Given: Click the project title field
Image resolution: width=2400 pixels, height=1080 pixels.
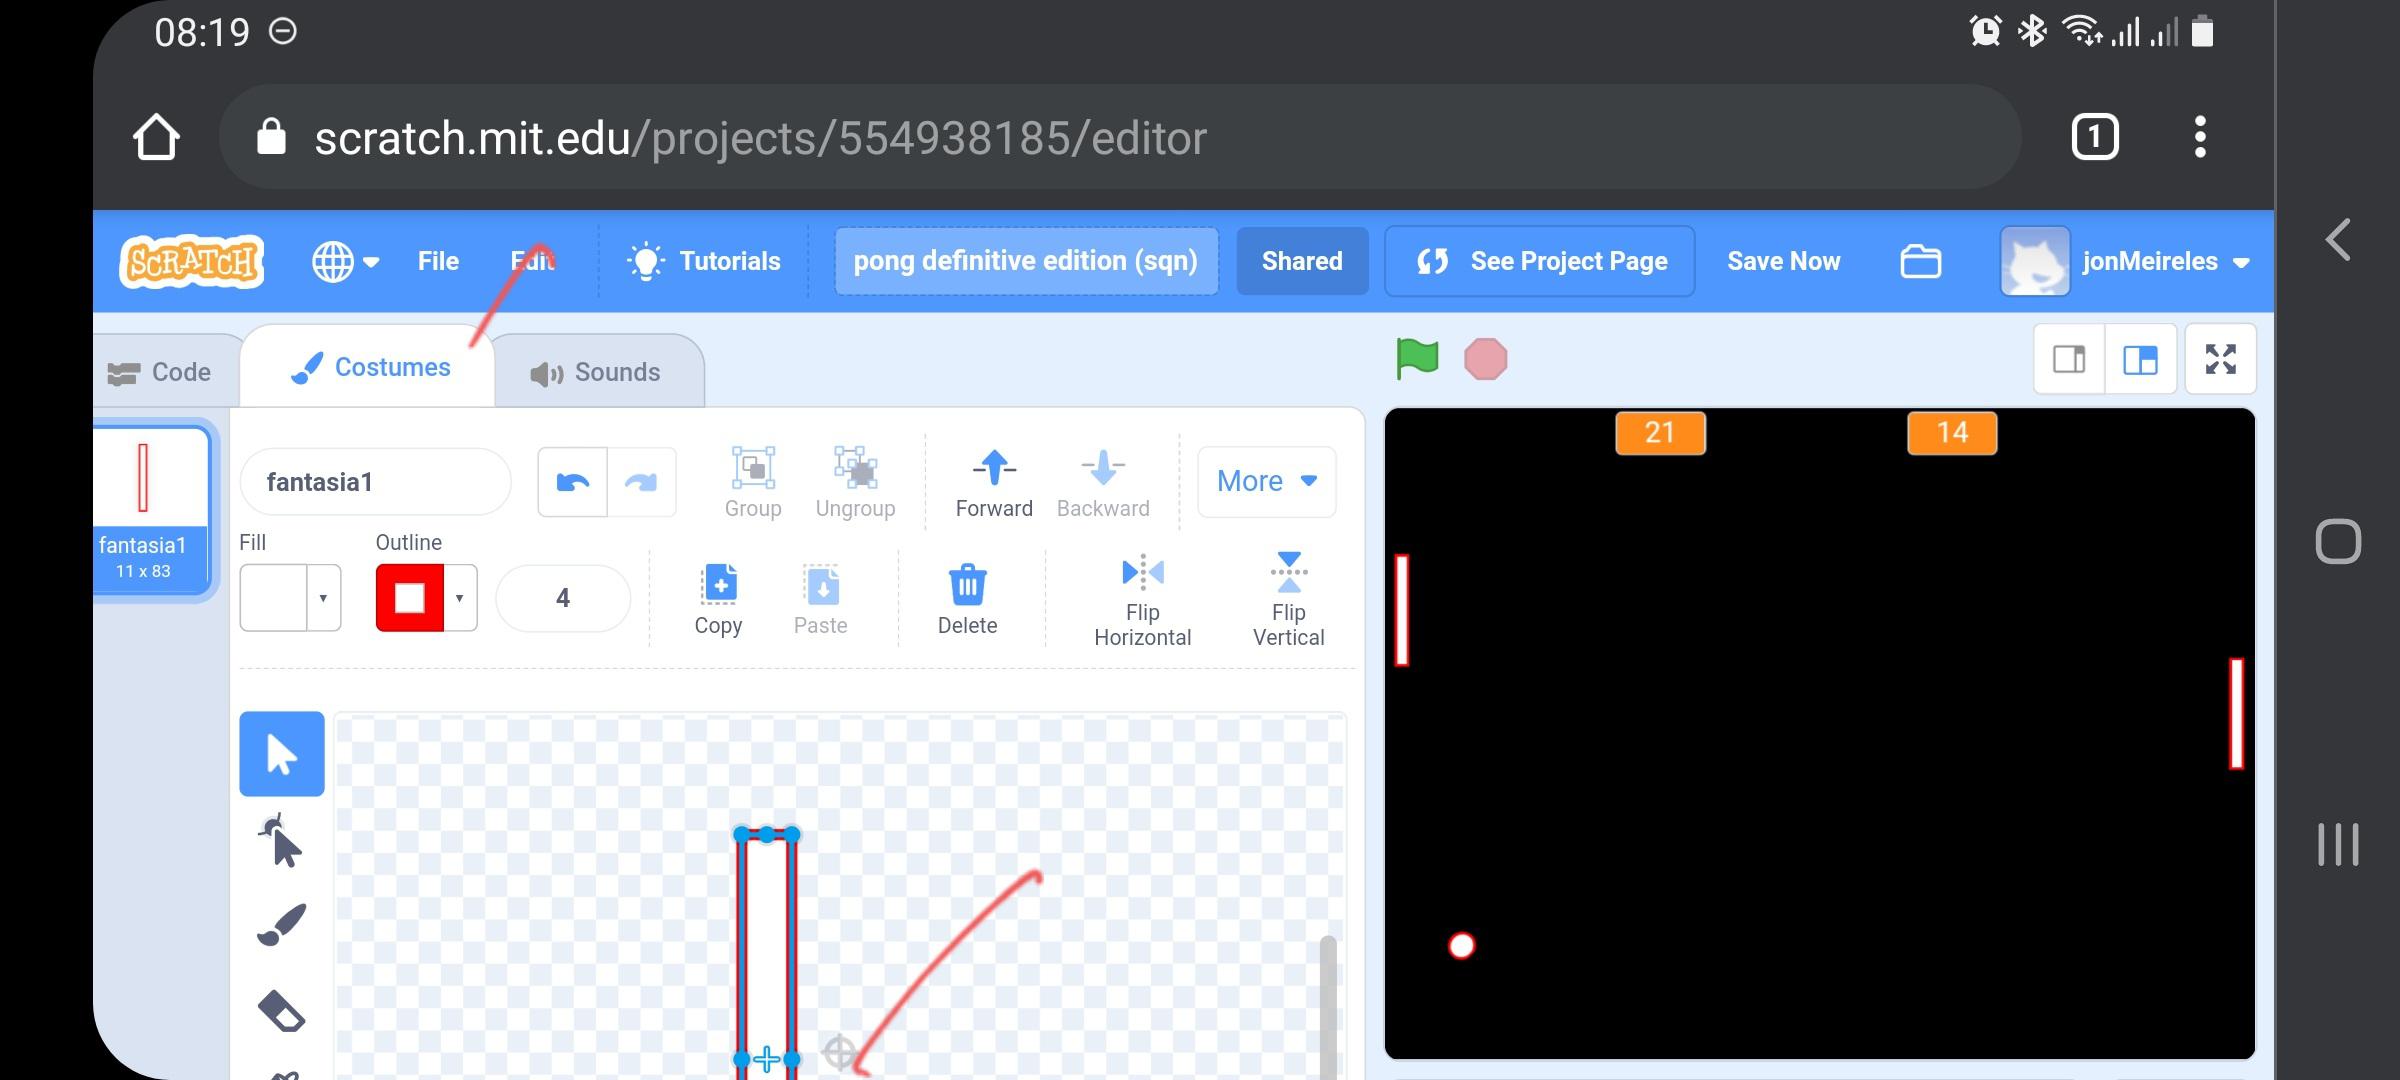Looking at the screenshot, I should click(1026, 261).
